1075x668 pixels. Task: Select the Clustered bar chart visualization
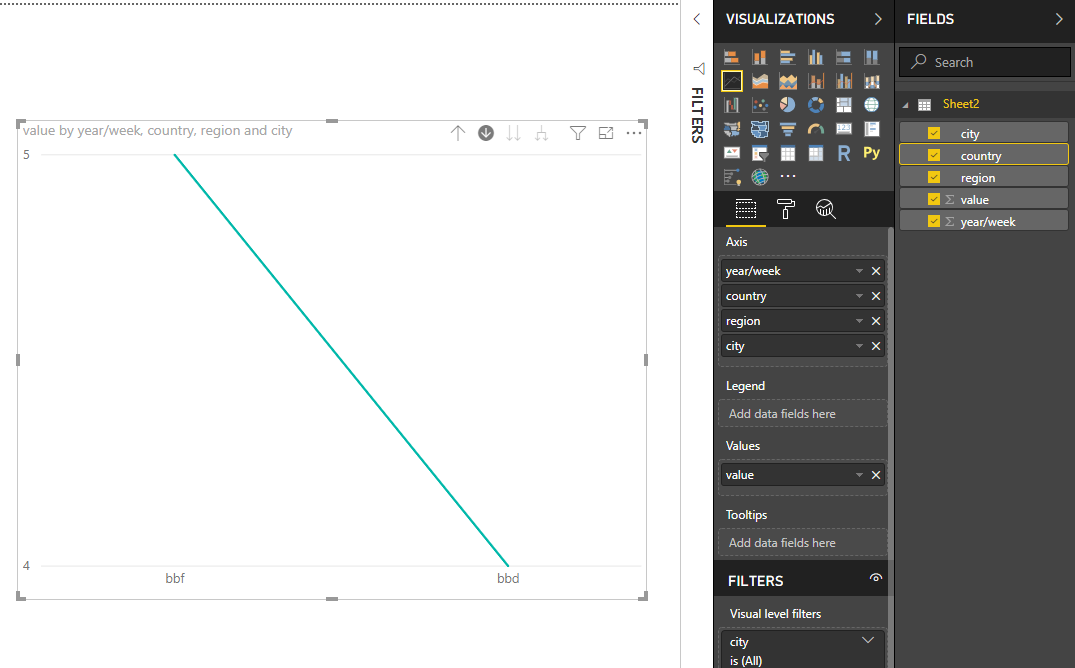click(x=788, y=57)
